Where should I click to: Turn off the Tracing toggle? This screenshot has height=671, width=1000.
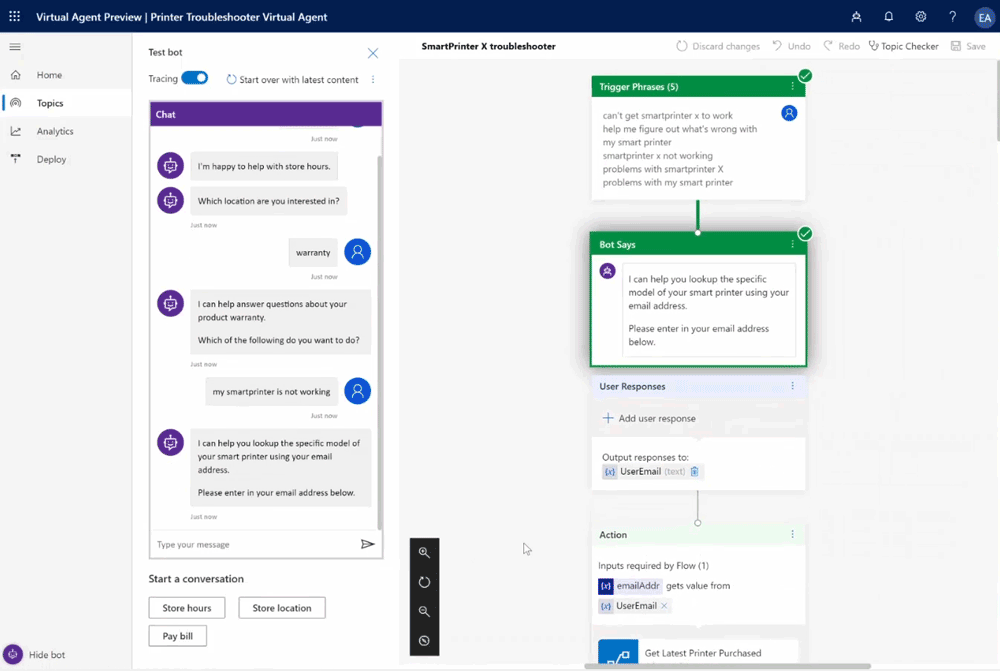pos(195,78)
